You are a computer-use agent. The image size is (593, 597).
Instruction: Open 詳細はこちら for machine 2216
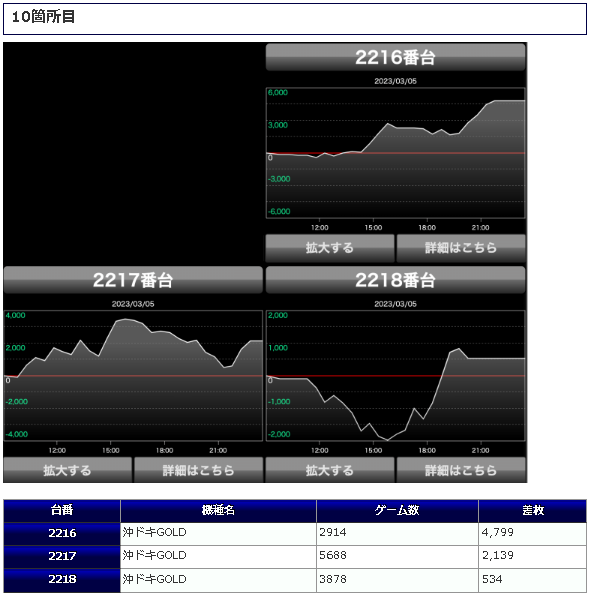(461, 248)
